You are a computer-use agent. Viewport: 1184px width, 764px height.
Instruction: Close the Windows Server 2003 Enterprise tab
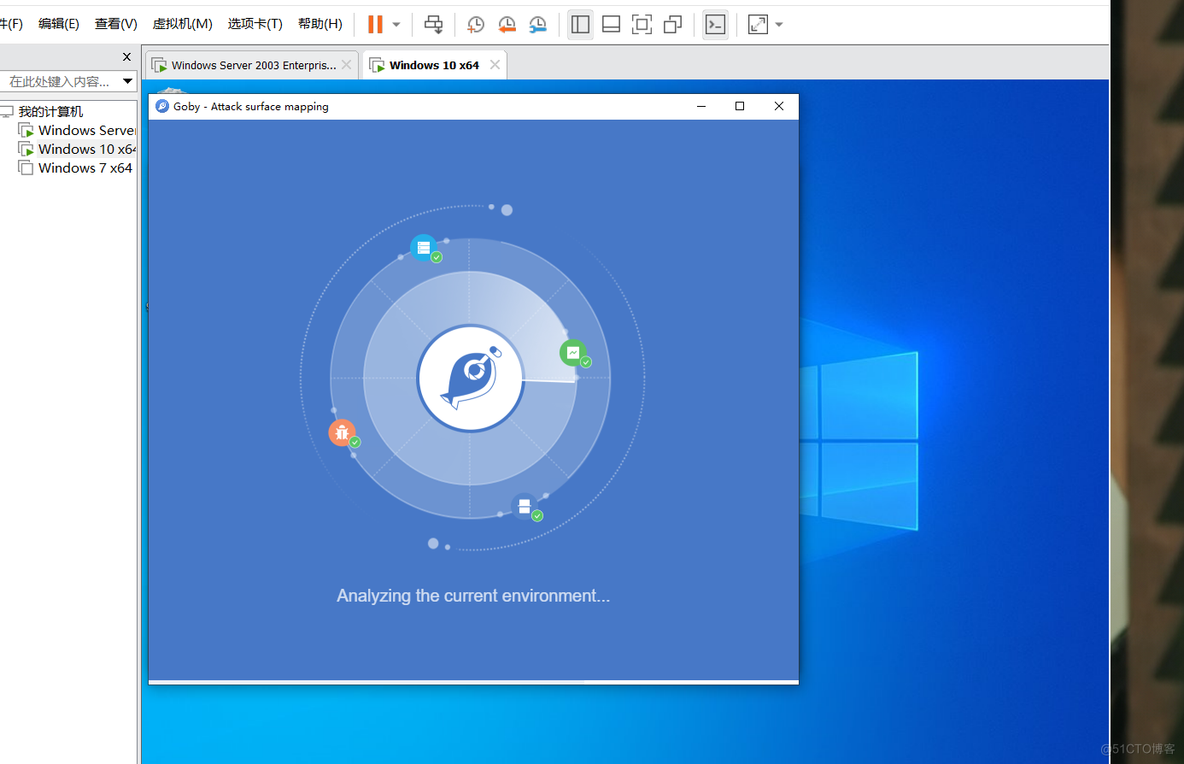click(347, 65)
